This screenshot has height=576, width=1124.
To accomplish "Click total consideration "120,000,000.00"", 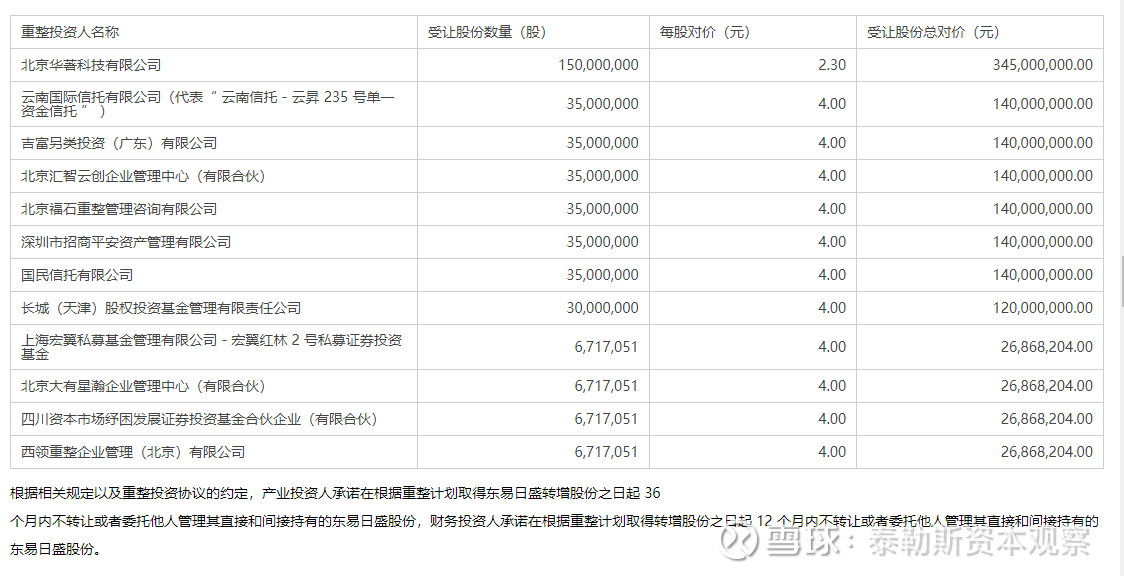I will tap(1043, 308).
